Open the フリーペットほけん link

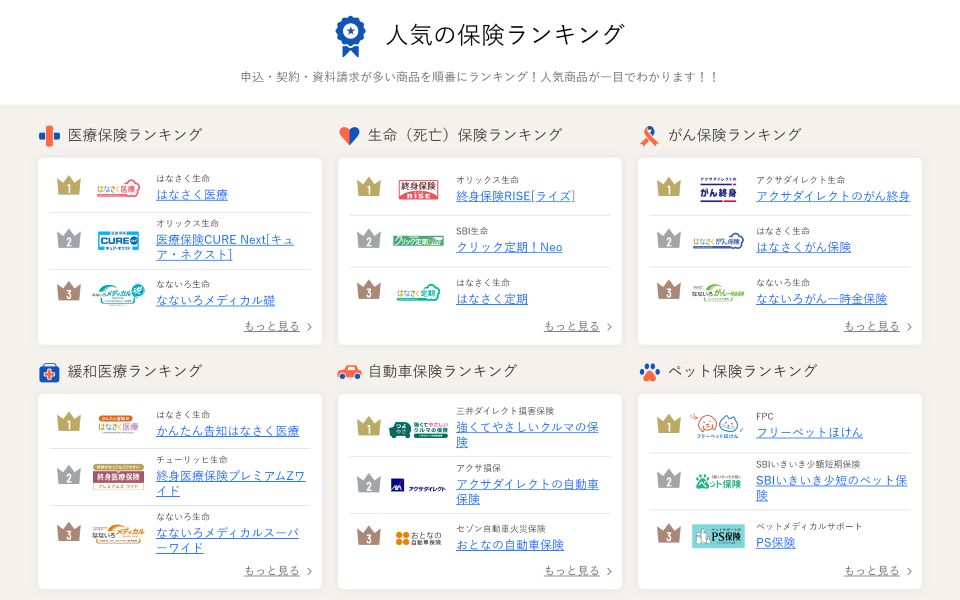click(x=809, y=432)
